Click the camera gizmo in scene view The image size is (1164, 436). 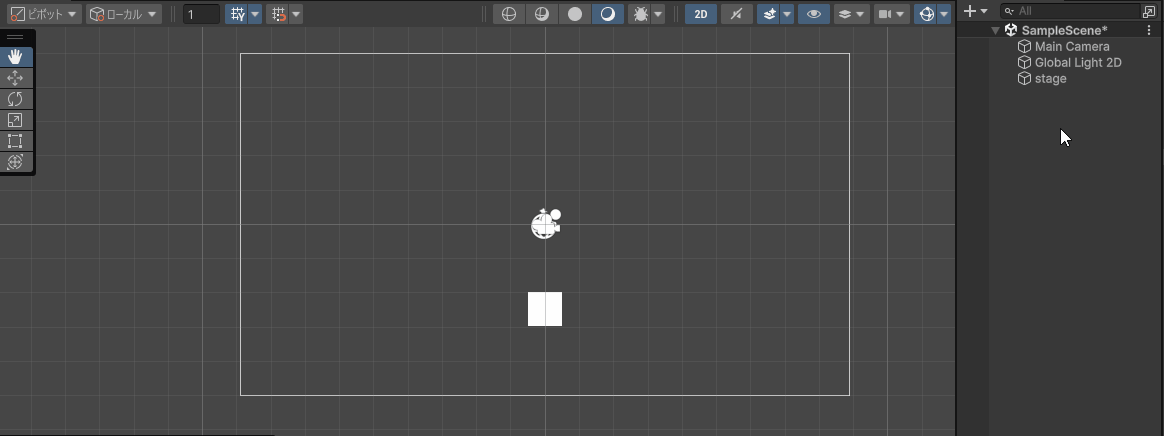(546, 224)
